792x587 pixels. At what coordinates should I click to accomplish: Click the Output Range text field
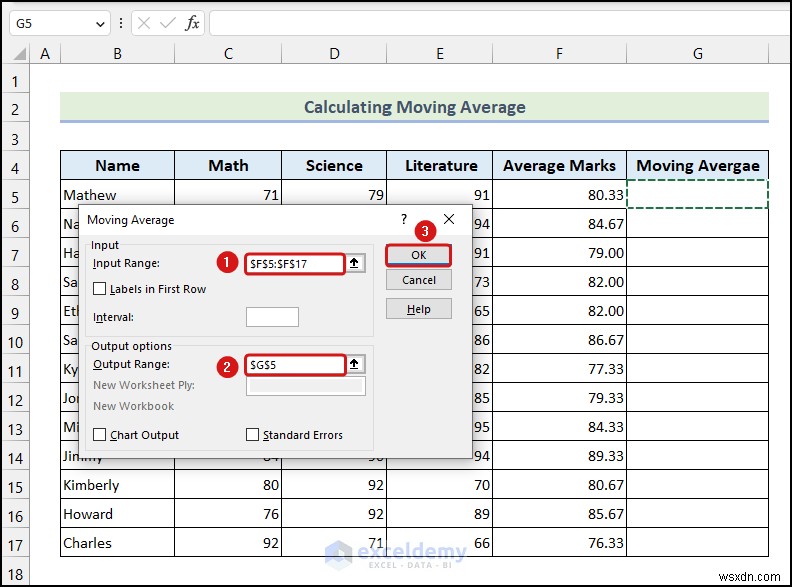point(295,365)
